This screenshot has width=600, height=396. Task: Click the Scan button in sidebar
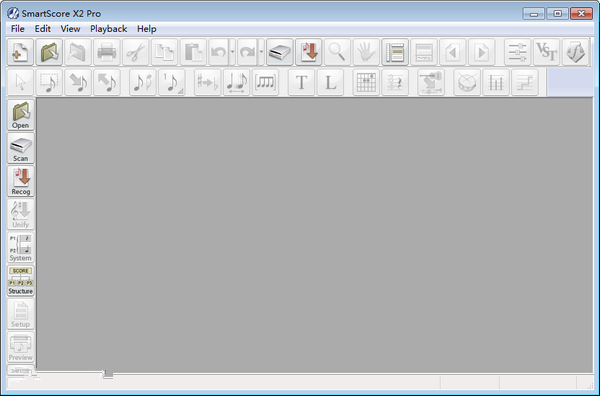point(21,148)
